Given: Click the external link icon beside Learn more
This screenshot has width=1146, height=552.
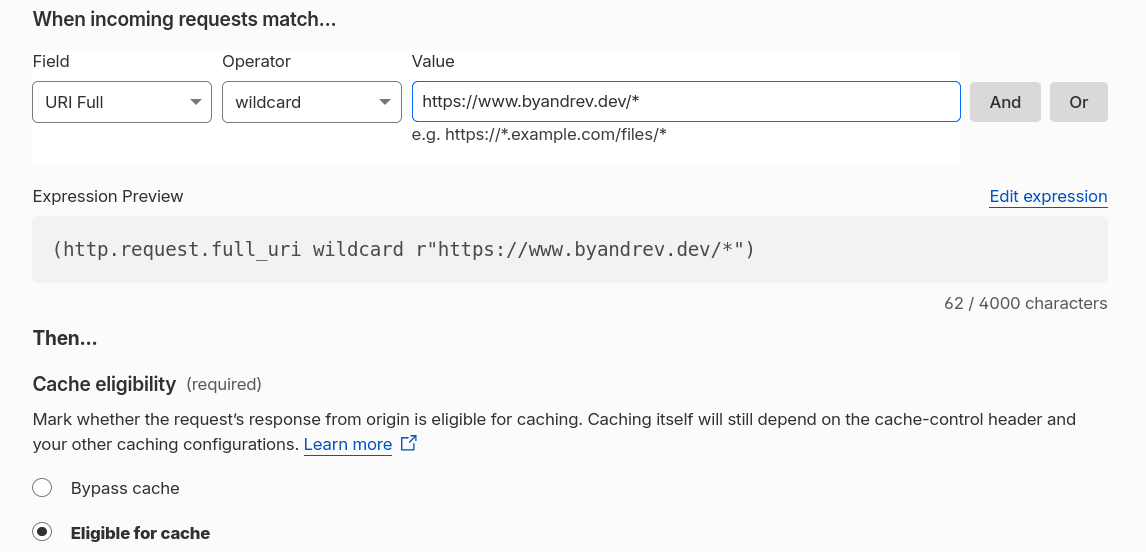Looking at the screenshot, I should click(409, 443).
